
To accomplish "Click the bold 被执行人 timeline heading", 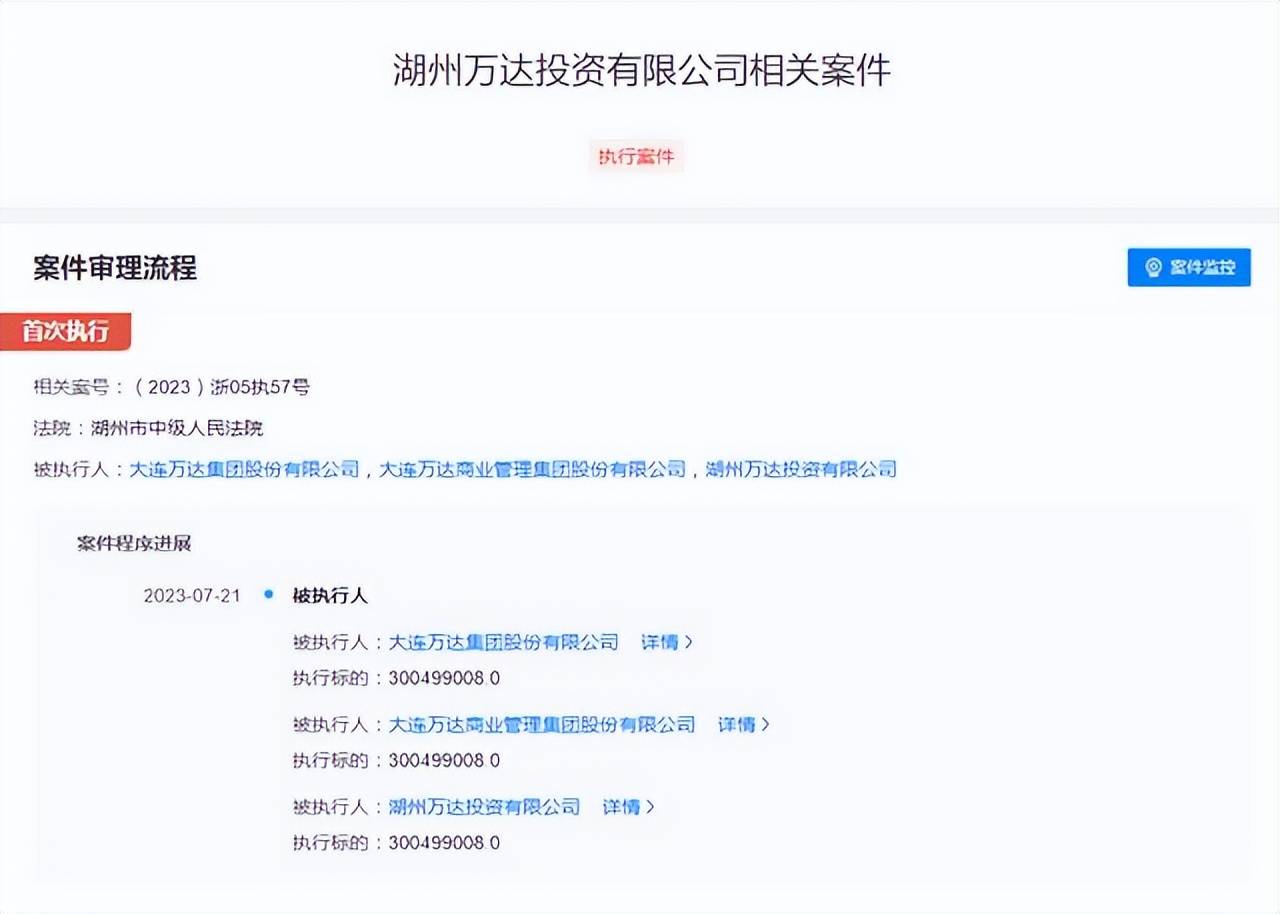I will (x=330, y=596).
